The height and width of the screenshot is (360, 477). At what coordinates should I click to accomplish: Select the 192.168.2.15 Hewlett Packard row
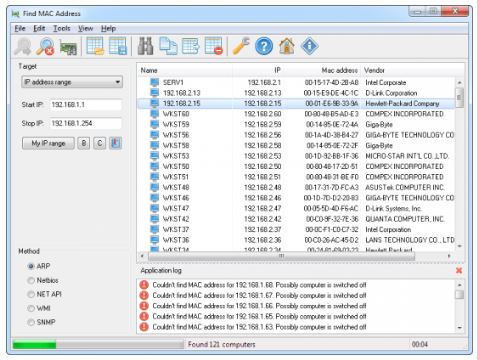pos(296,103)
